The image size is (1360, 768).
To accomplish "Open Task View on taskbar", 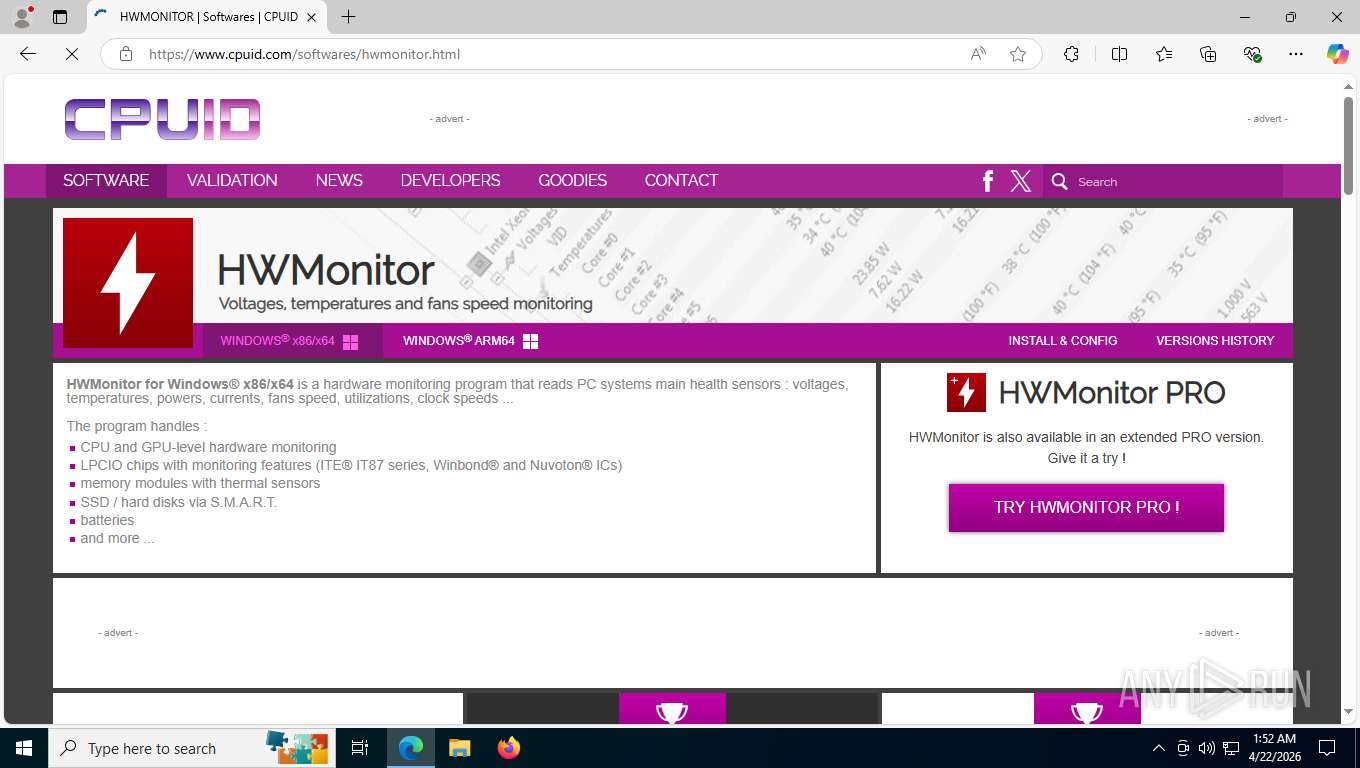I will (360, 748).
